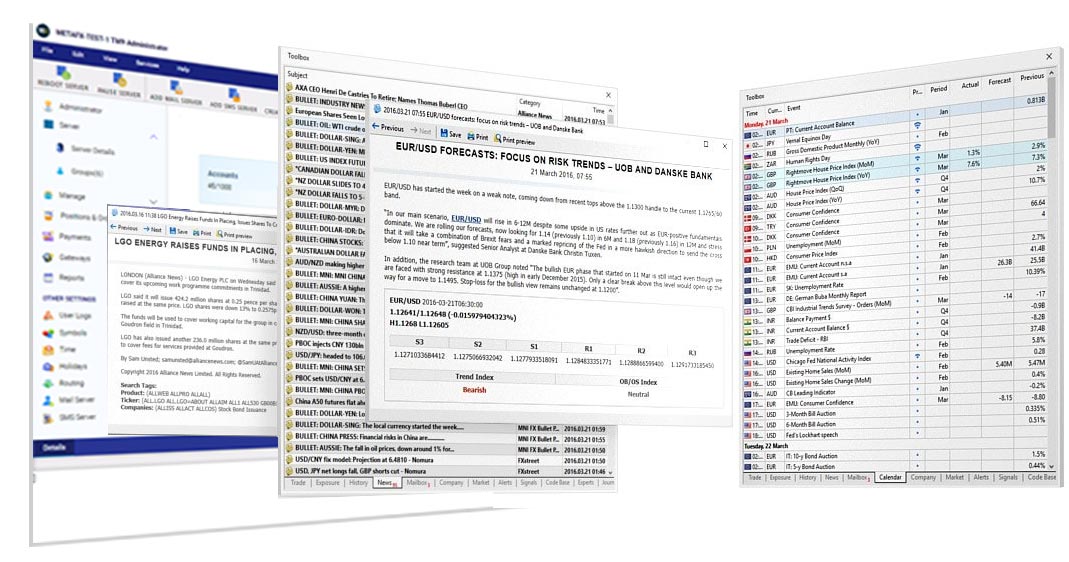
Task: Click Previous in the EUR/USD forecasts article
Action: click(388, 128)
